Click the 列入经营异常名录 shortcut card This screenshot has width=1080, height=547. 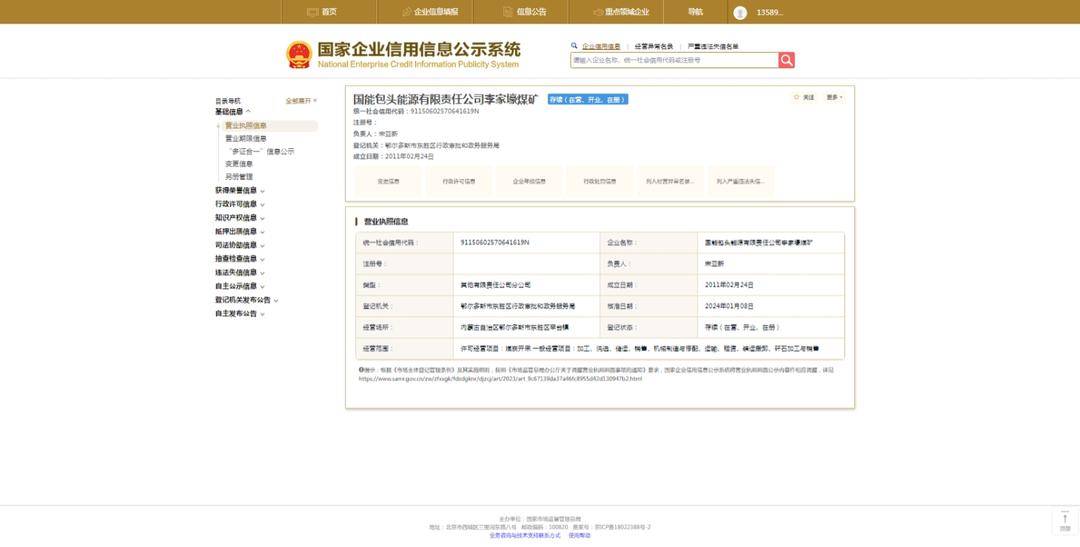tap(669, 181)
